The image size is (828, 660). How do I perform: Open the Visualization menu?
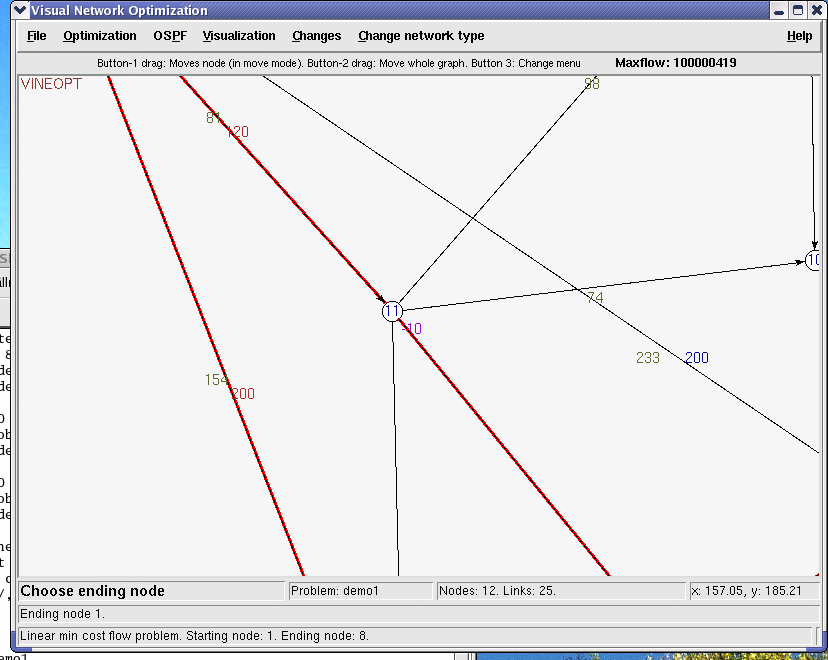239,36
